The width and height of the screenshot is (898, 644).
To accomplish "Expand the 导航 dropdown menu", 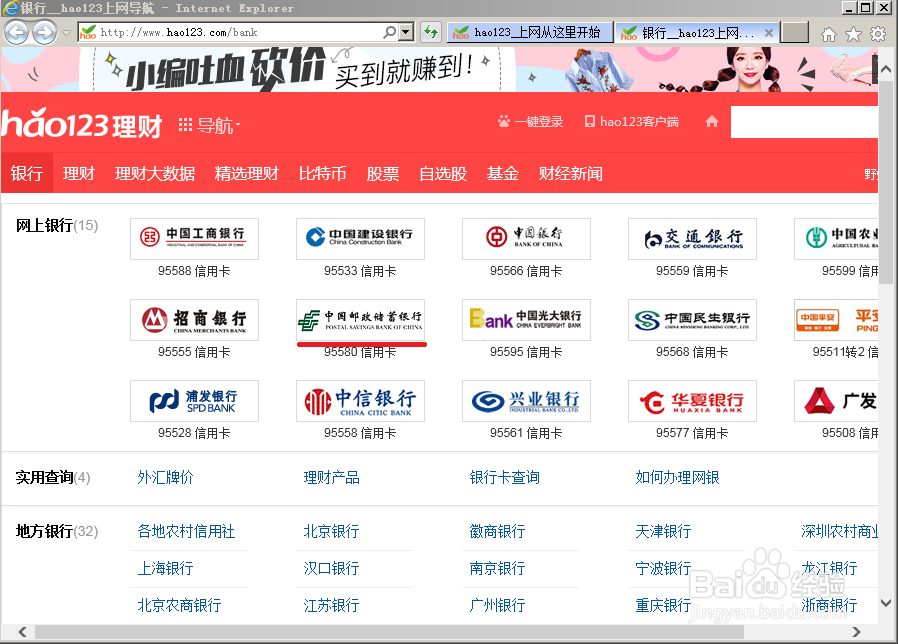I will click(210, 125).
